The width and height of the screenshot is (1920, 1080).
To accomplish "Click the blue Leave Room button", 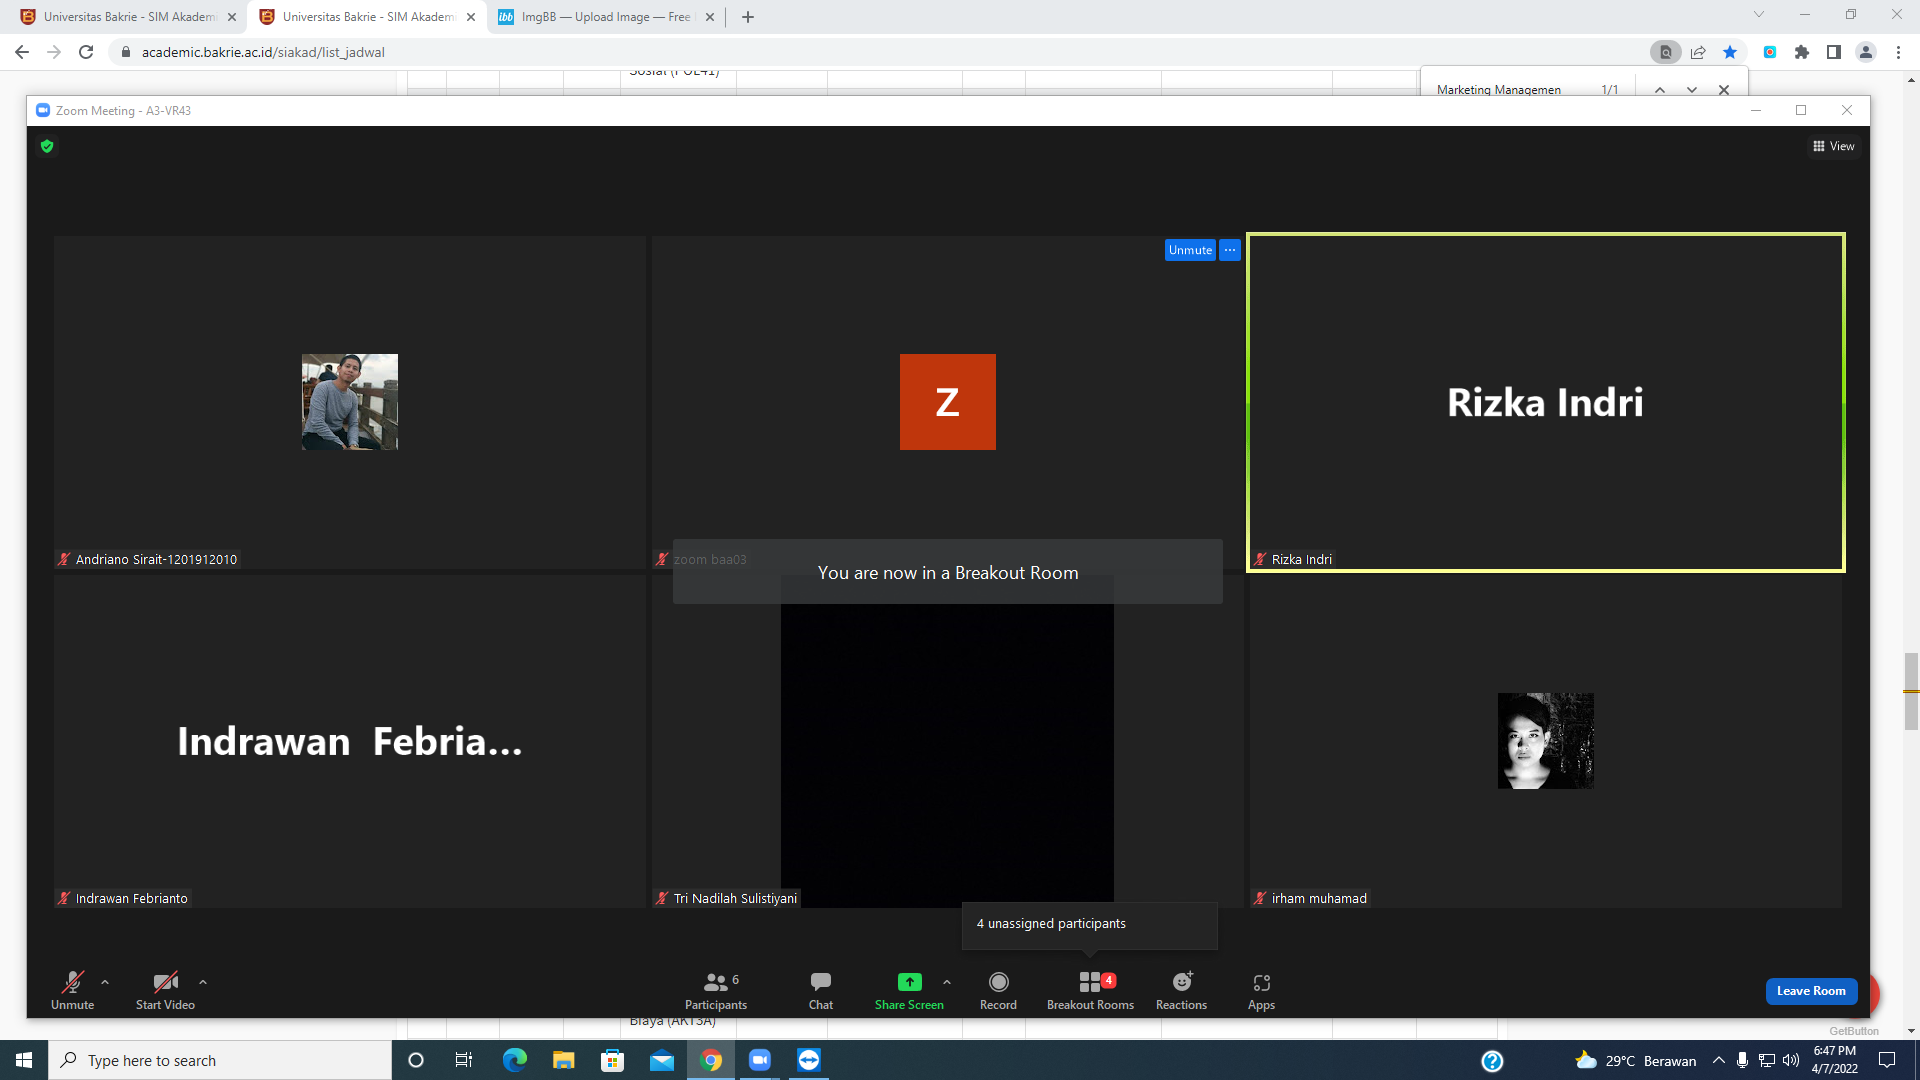I will [x=1811, y=991].
